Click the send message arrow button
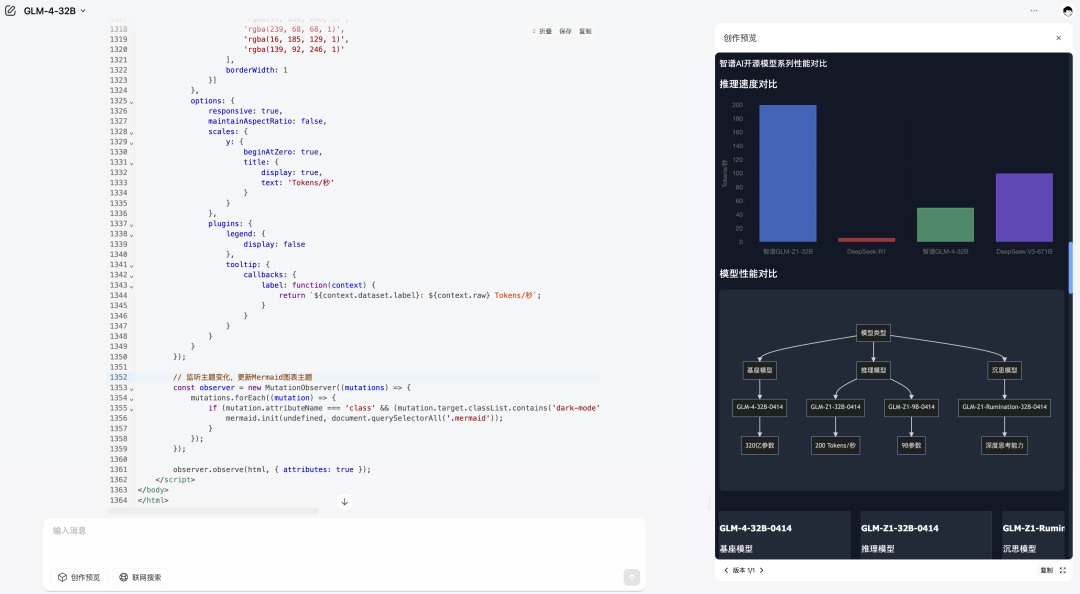Screen dimensions: 1080x594 coord(632,577)
